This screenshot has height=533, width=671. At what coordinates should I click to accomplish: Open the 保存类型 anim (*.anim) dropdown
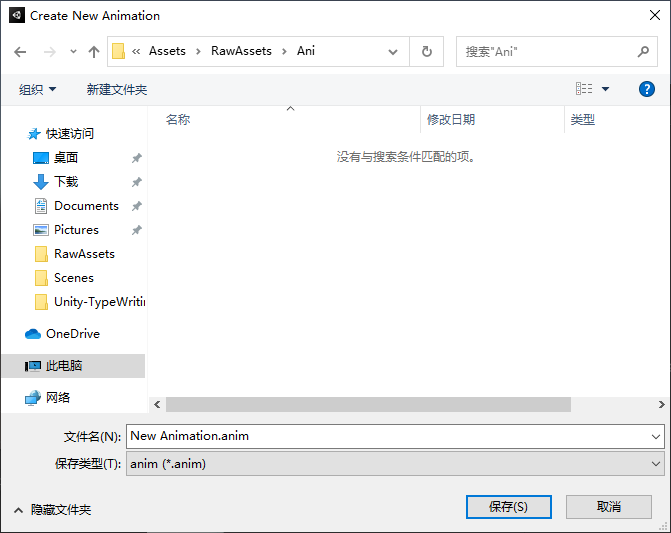395,464
